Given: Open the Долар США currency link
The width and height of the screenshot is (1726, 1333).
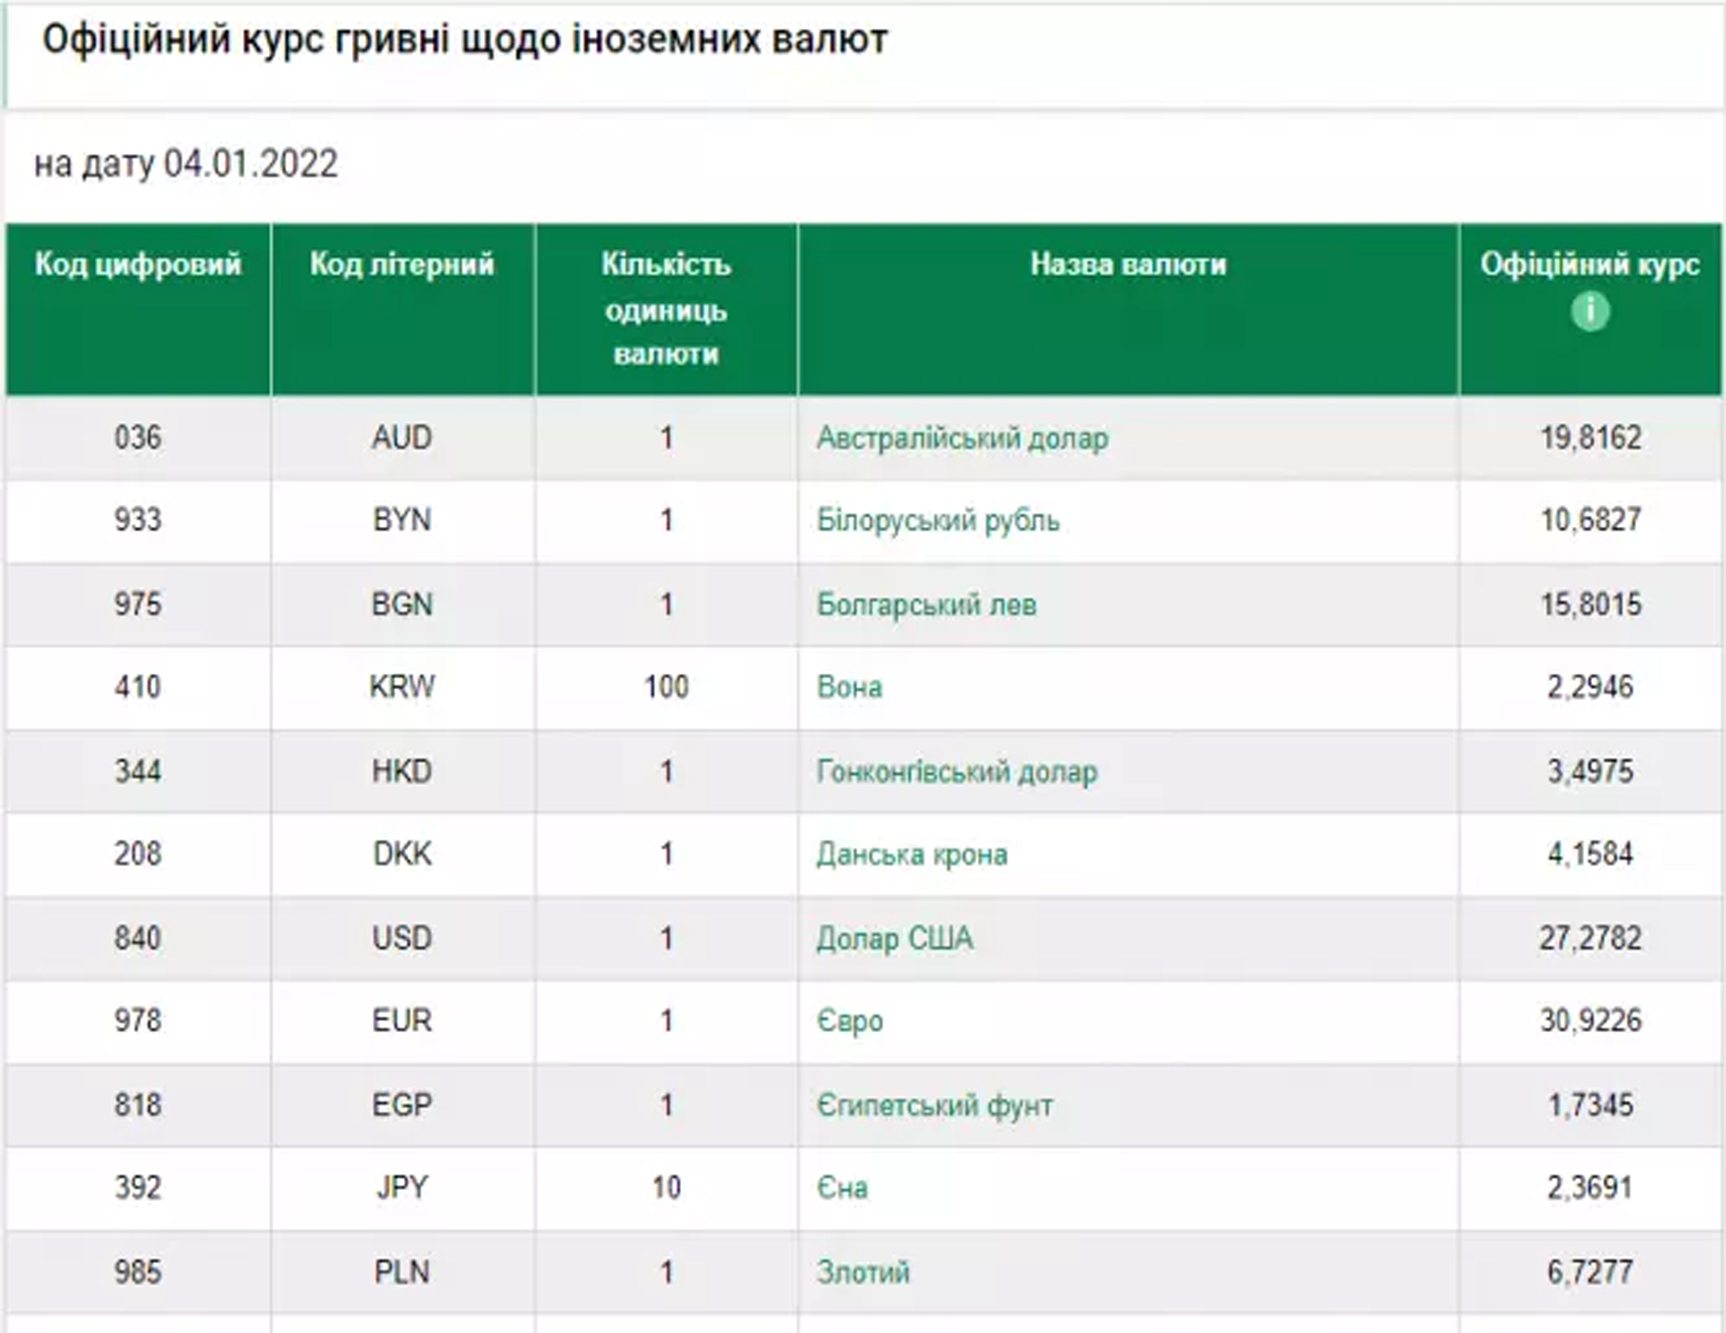Looking at the screenshot, I should 894,939.
